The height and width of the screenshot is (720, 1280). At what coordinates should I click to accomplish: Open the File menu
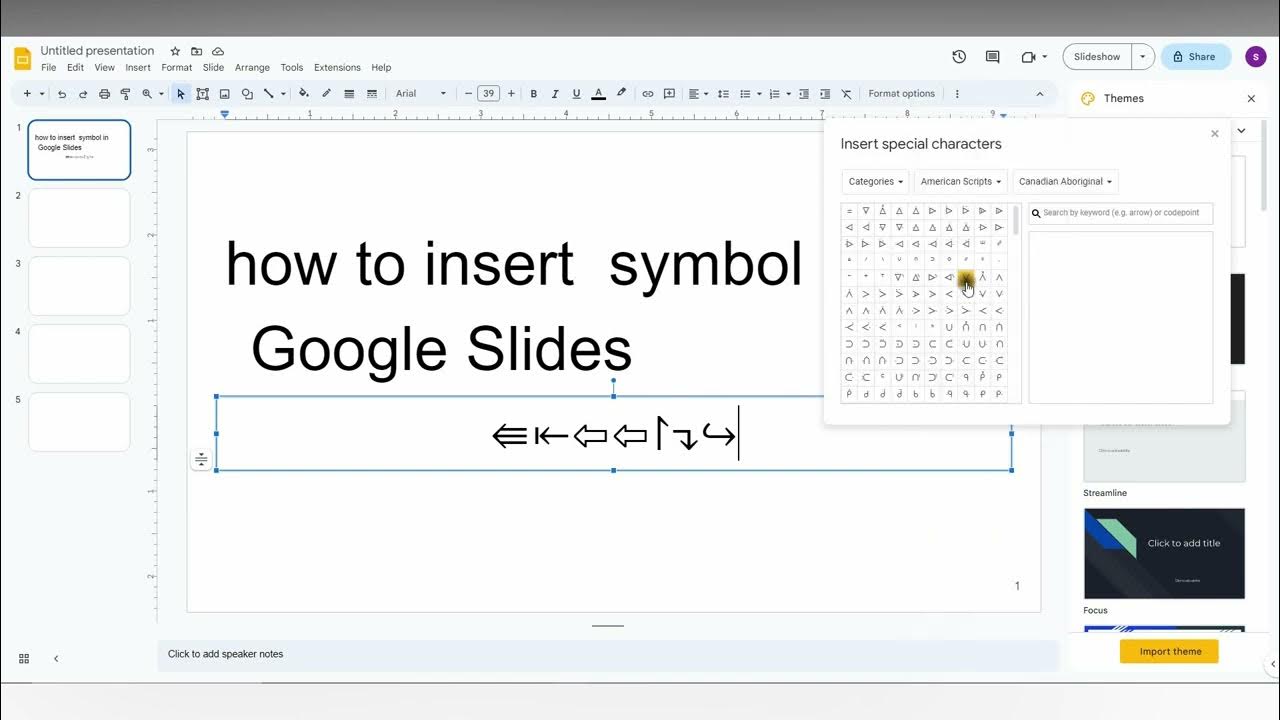(49, 68)
